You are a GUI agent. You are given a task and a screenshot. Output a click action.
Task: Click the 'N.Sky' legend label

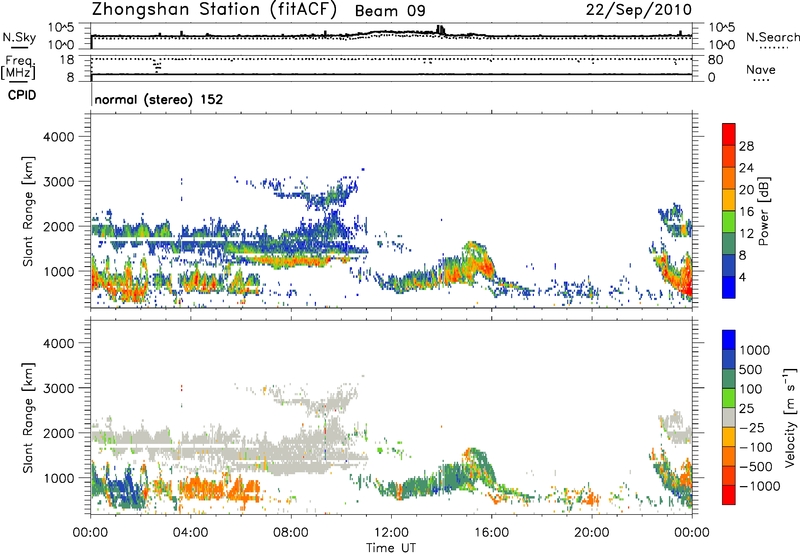19,37
